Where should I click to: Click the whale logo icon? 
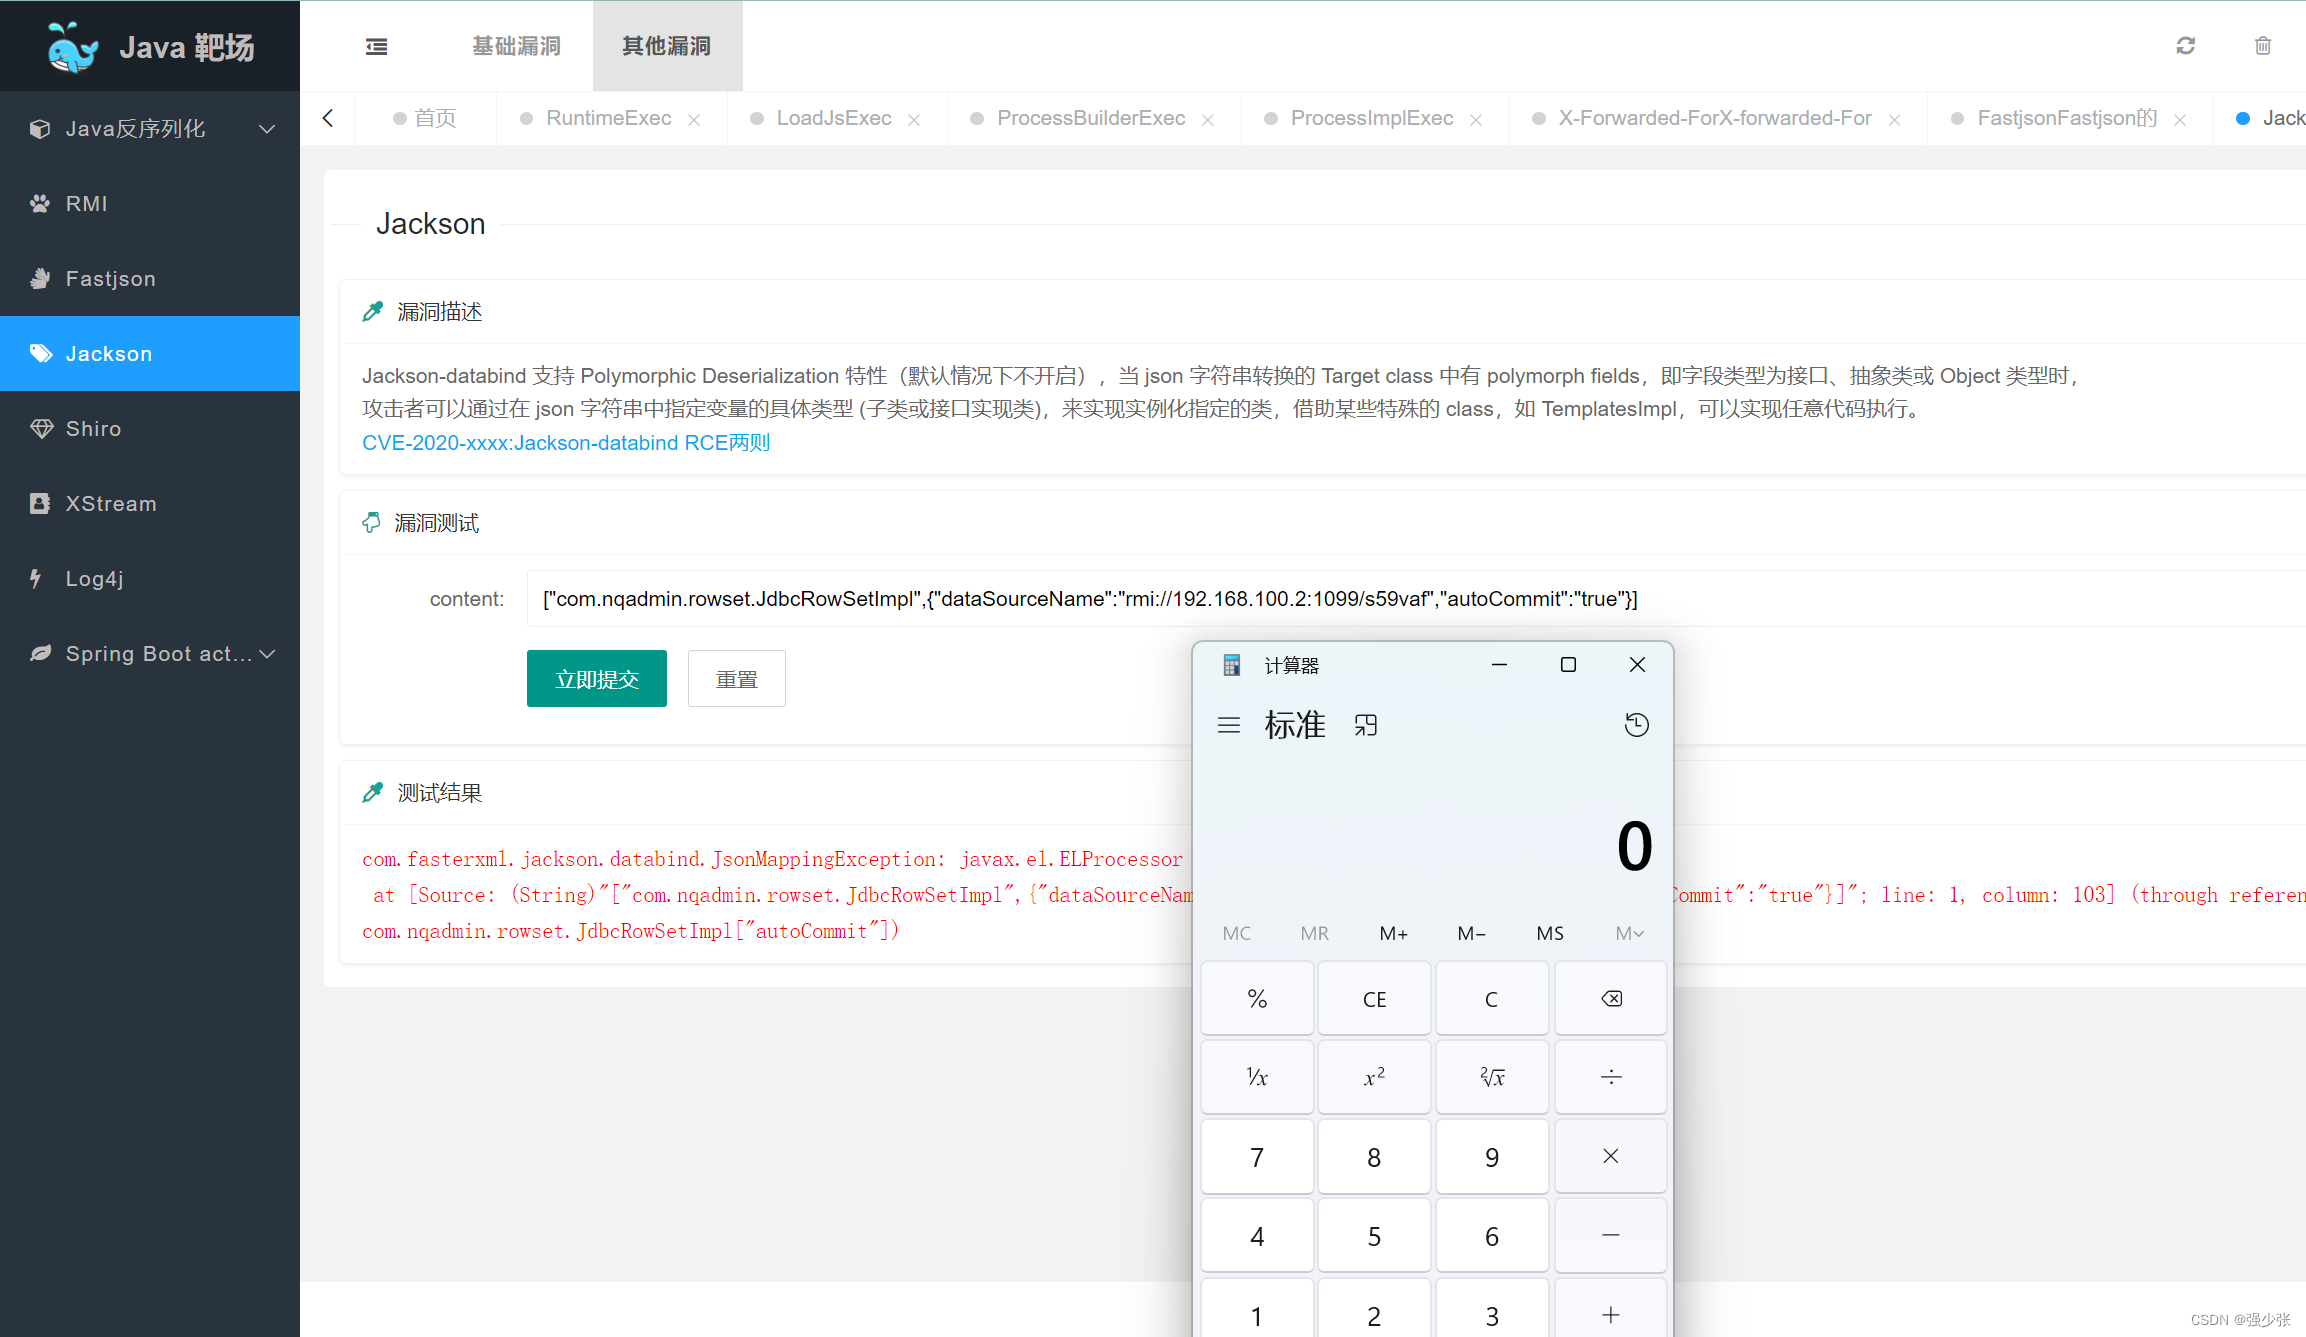click(x=73, y=47)
